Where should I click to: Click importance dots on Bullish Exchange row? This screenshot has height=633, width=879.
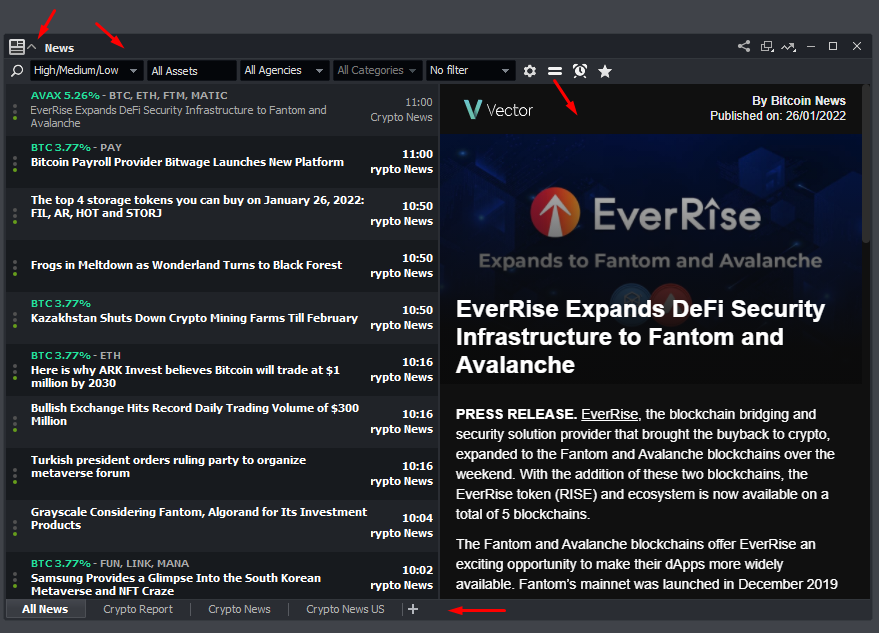click(15, 424)
